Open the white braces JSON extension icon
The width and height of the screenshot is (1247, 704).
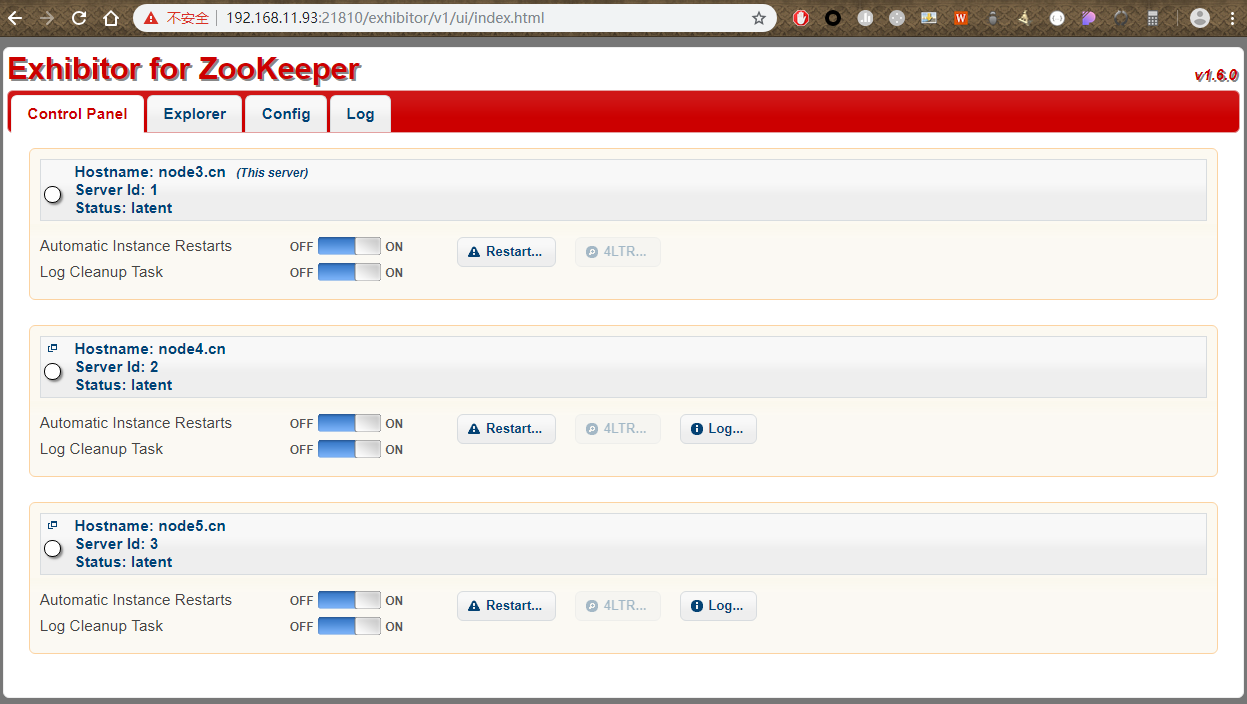click(1057, 18)
